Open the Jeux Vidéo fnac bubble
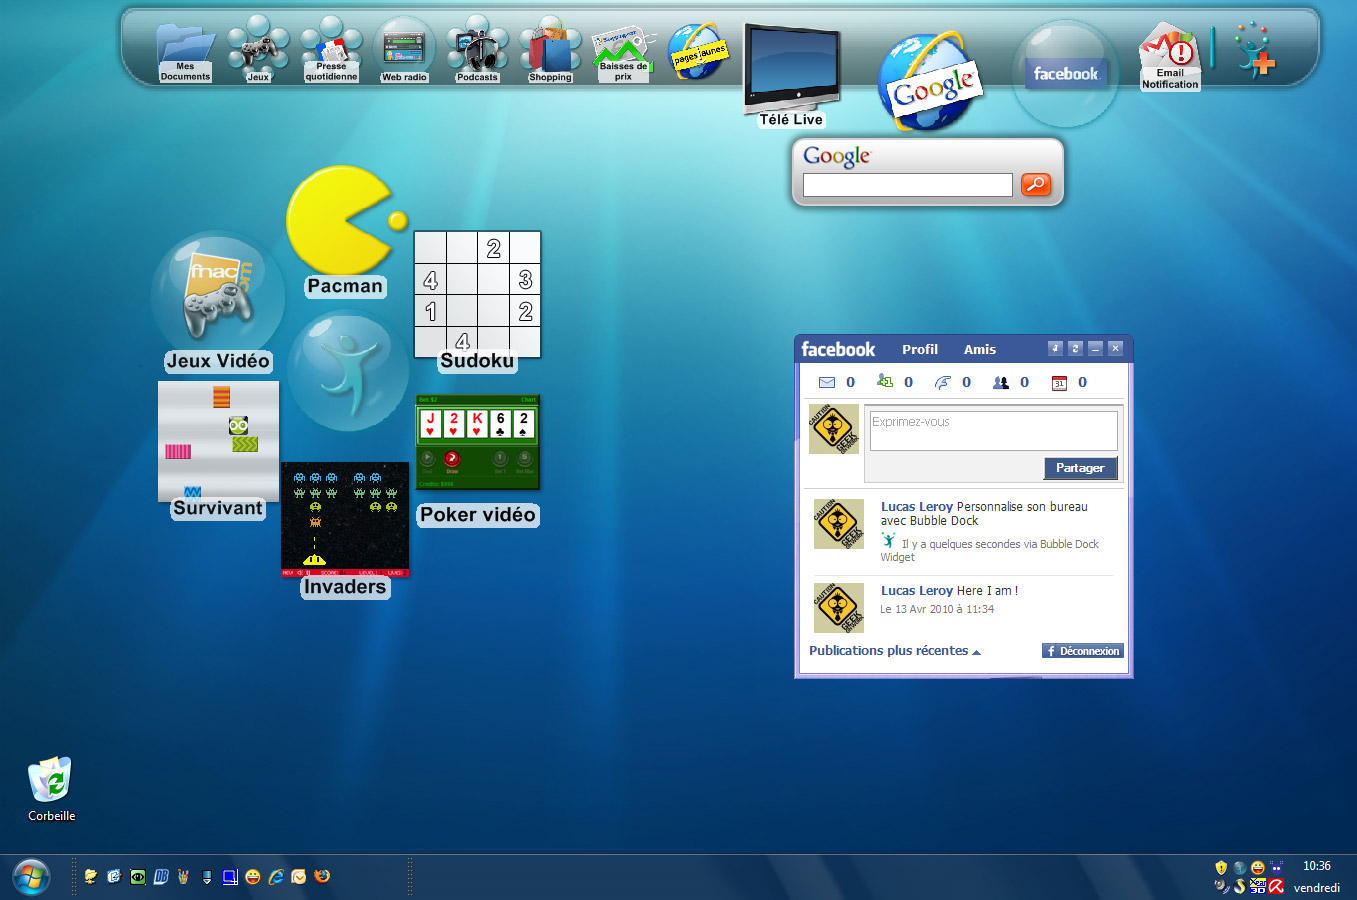1357x900 pixels. (218, 302)
